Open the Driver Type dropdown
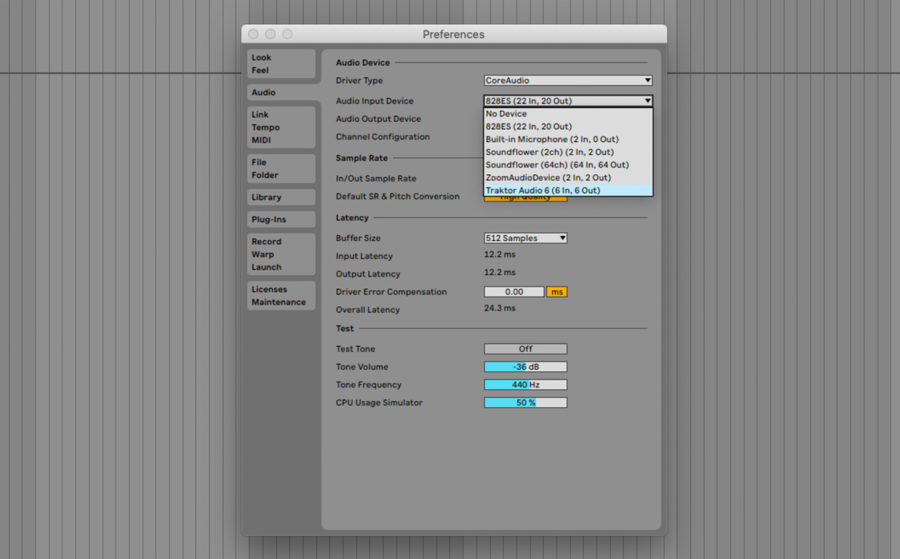Image resolution: width=900 pixels, height=559 pixels. [567, 81]
